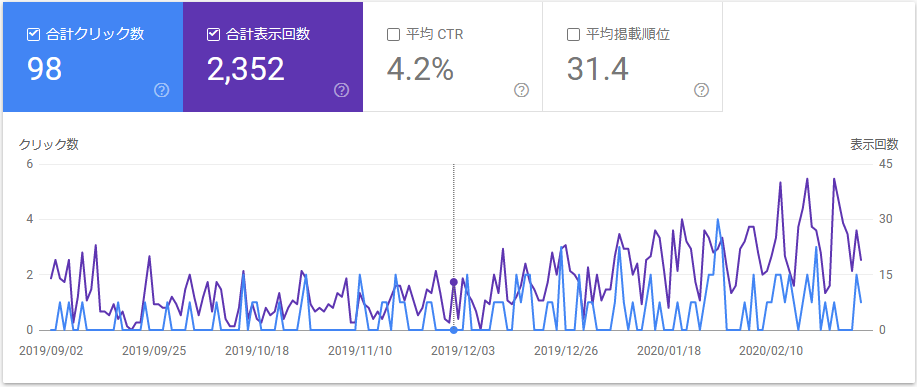Screen dimensions: 917x387
Task: Select the purple impressions marker on the chart
Action: (454, 282)
